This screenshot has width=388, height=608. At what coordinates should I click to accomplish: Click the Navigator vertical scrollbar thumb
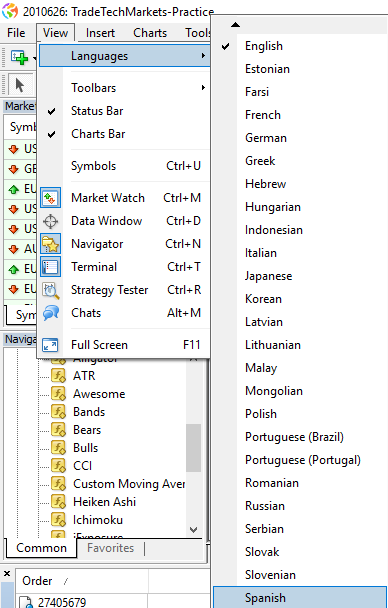click(193, 448)
